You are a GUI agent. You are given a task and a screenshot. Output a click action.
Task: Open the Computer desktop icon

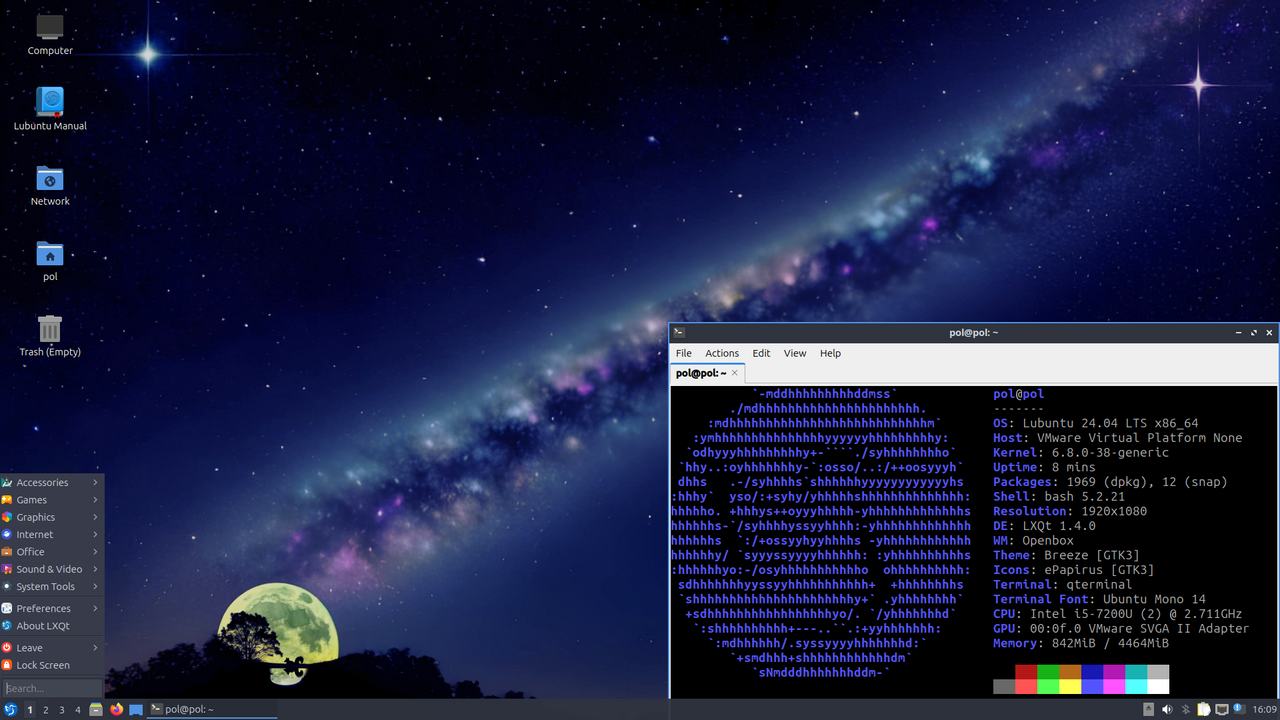(x=50, y=34)
